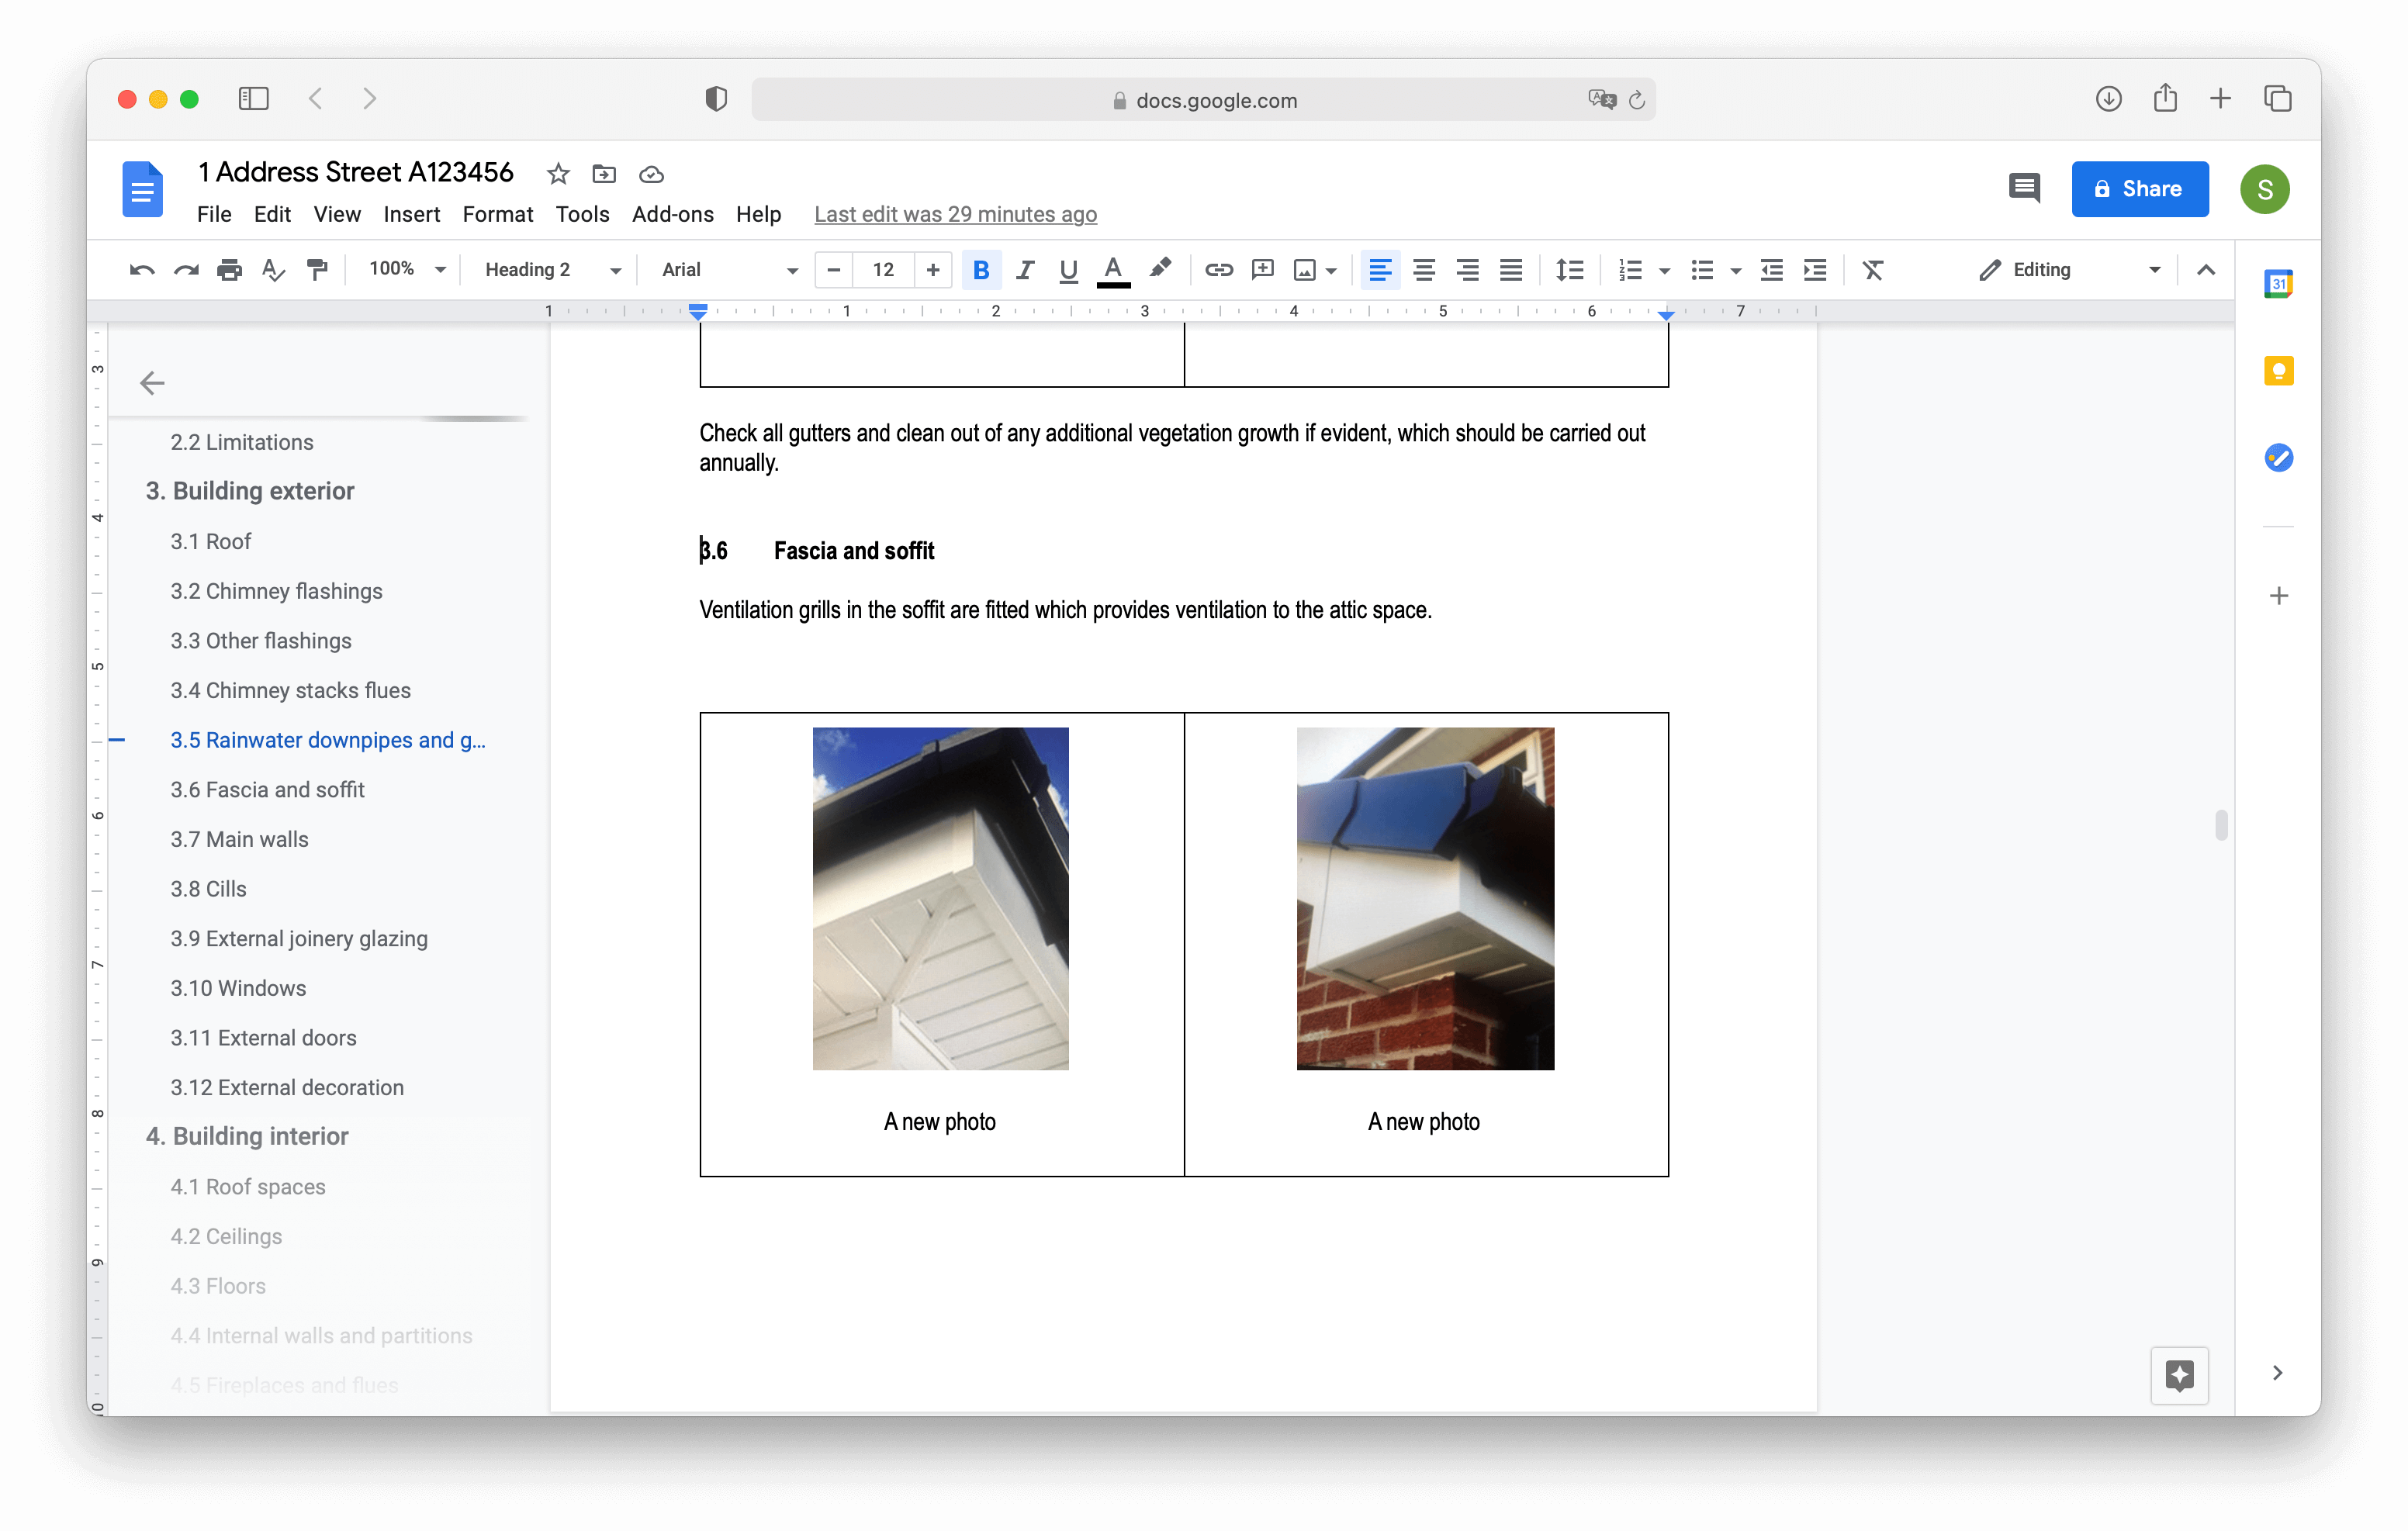Open the zoom 100% dropdown
The width and height of the screenshot is (2408, 1531).
(x=406, y=269)
